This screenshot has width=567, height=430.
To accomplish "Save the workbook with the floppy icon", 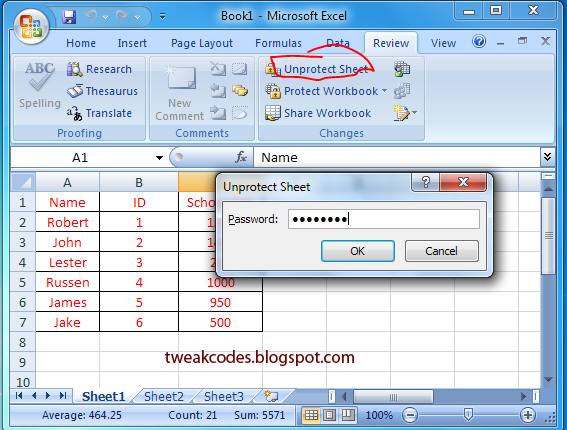I will [69, 17].
